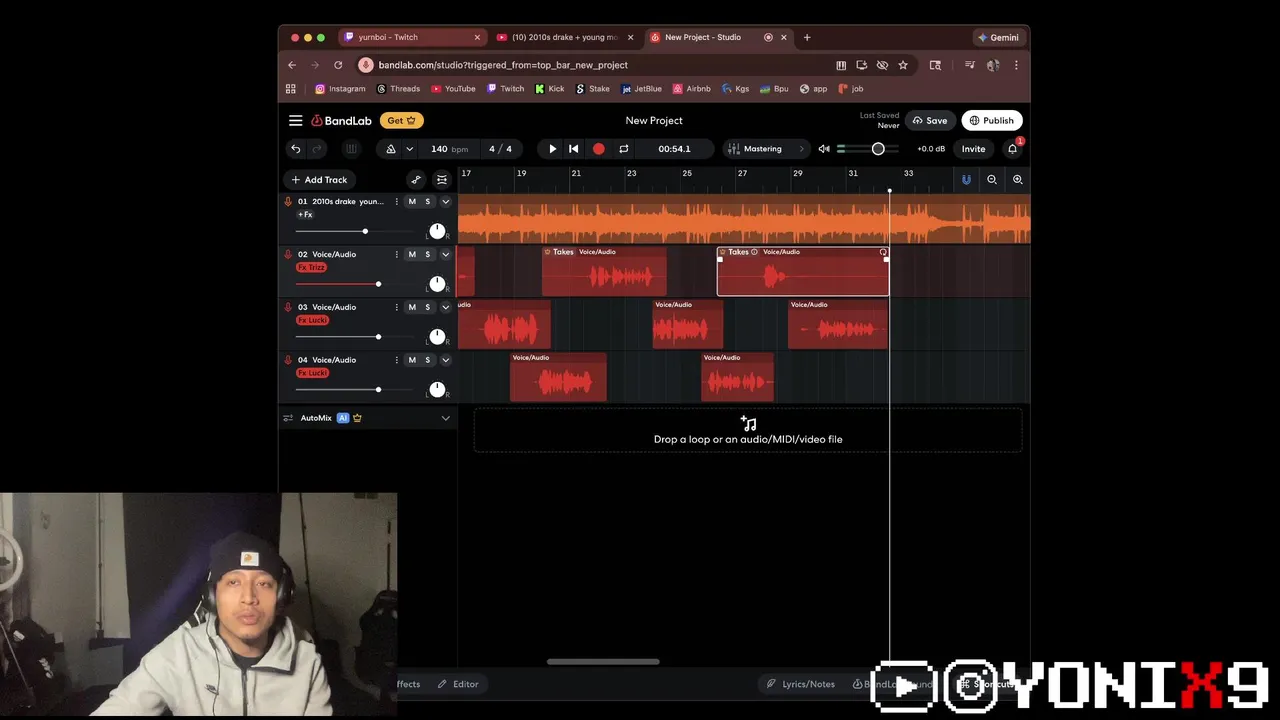Image resolution: width=1280 pixels, height=720 pixels.
Task: Open the AutoMix sliders icon
Action: [x=288, y=418]
